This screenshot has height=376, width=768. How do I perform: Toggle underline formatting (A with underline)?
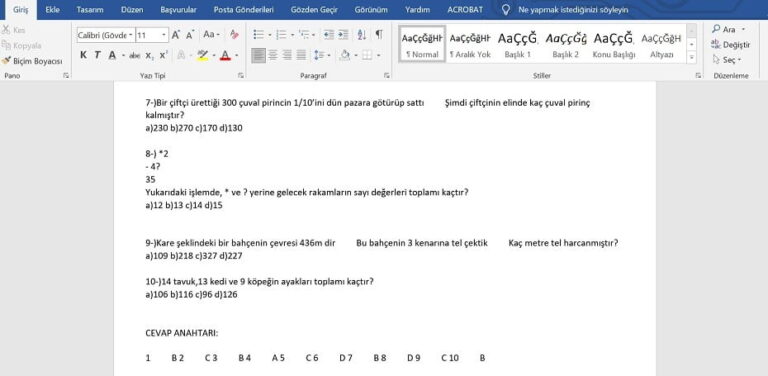112,55
